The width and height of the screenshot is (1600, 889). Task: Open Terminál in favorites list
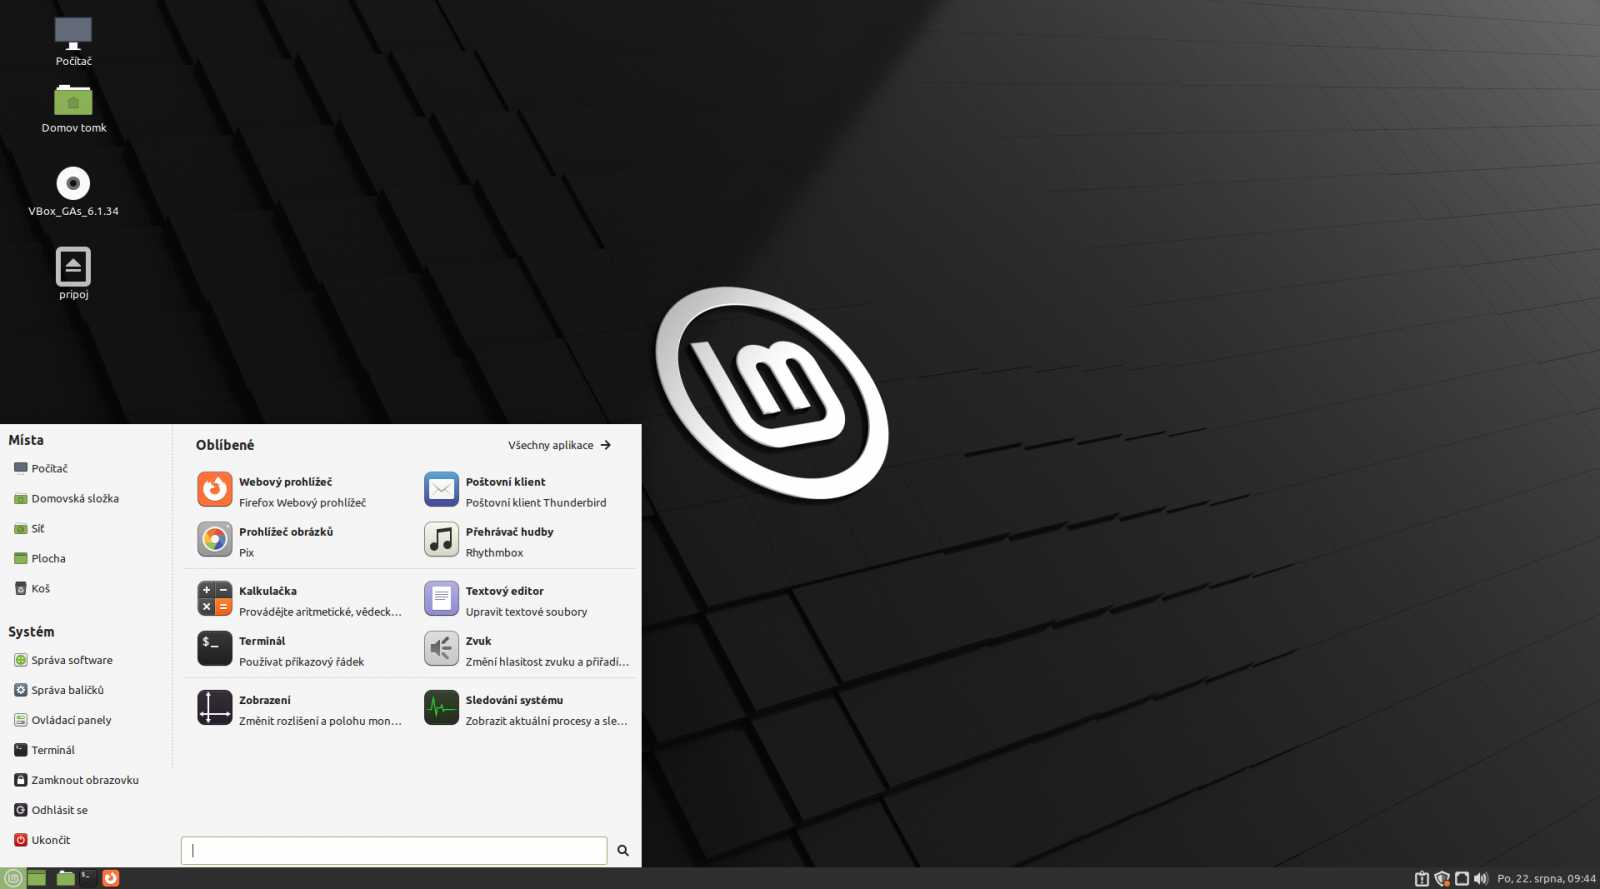tap(300, 650)
